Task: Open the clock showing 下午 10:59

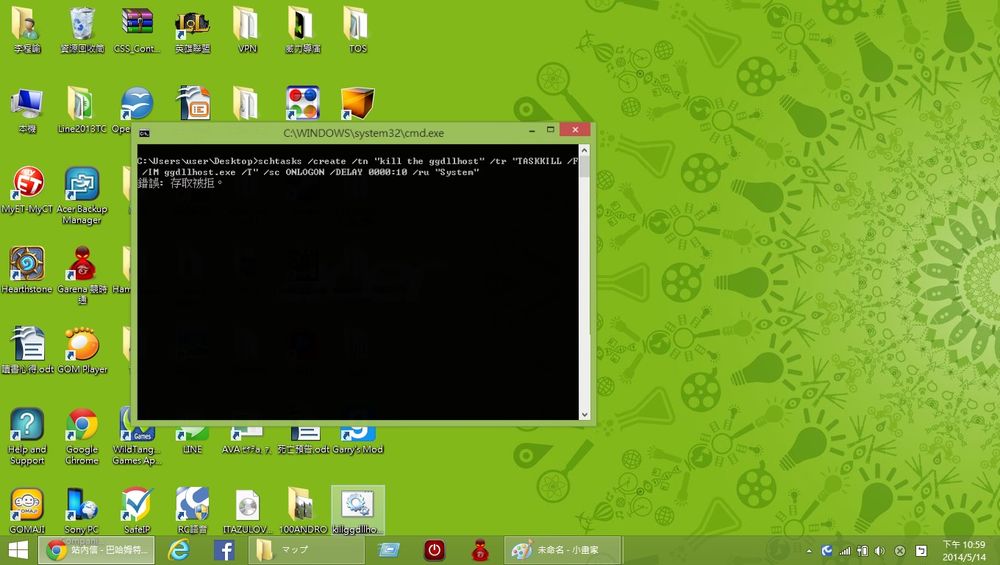Action: coord(964,550)
